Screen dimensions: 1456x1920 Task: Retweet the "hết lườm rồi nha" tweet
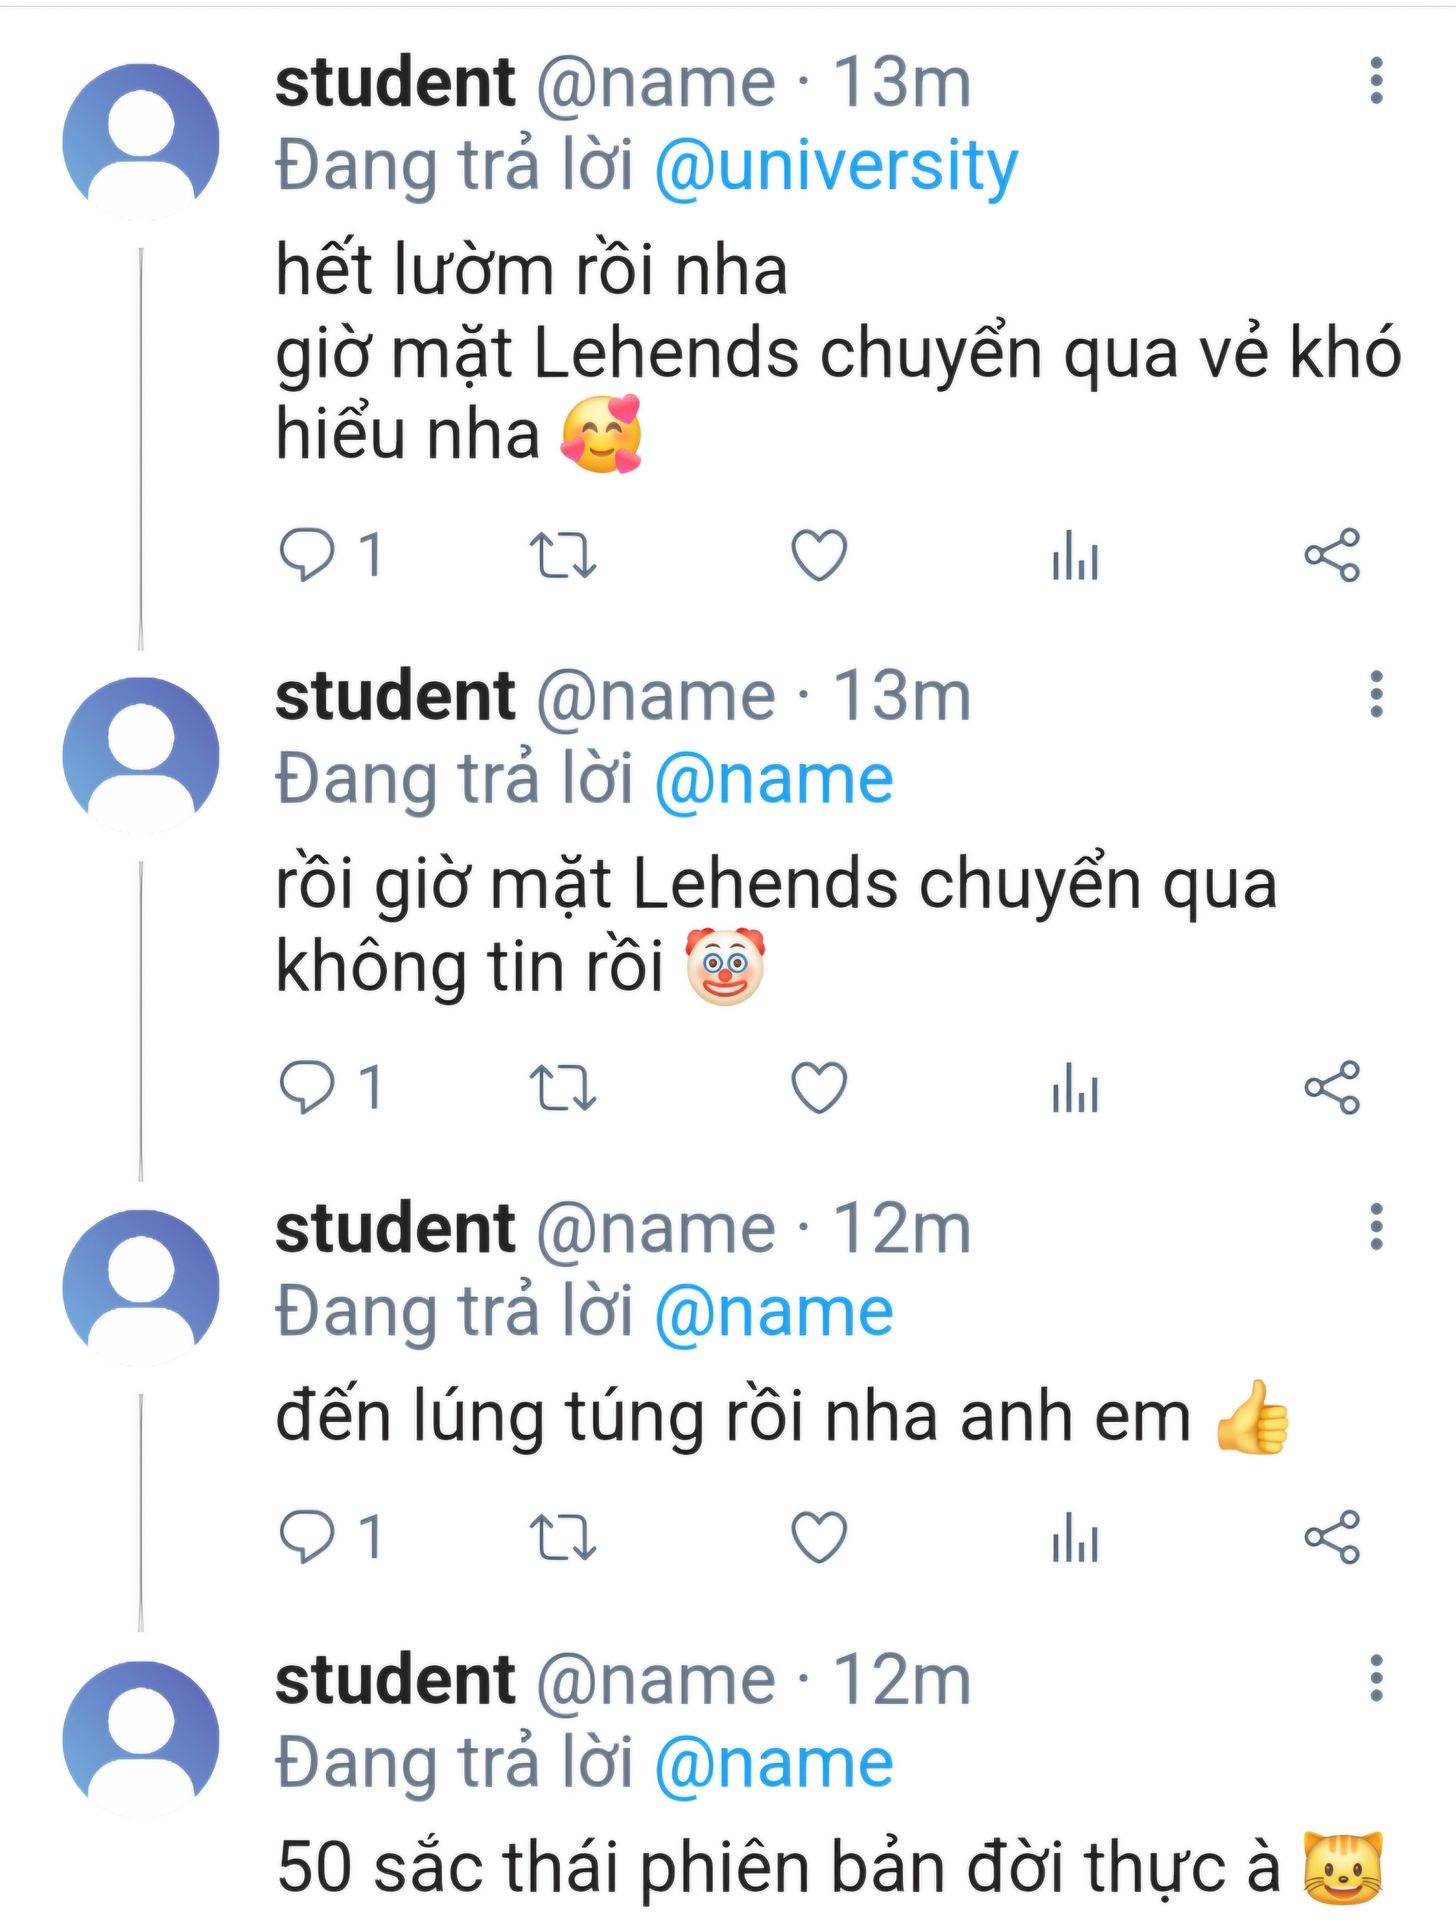pos(562,556)
